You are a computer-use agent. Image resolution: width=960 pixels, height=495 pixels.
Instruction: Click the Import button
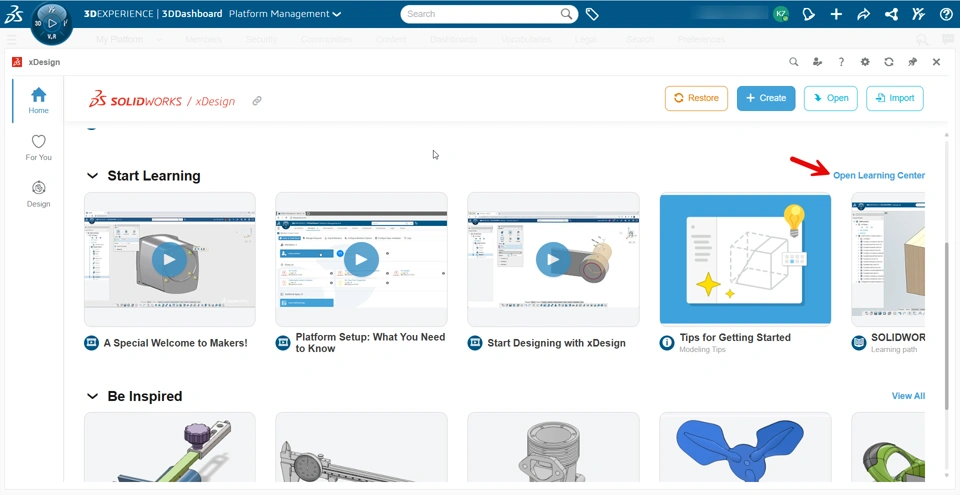click(894, 98)
